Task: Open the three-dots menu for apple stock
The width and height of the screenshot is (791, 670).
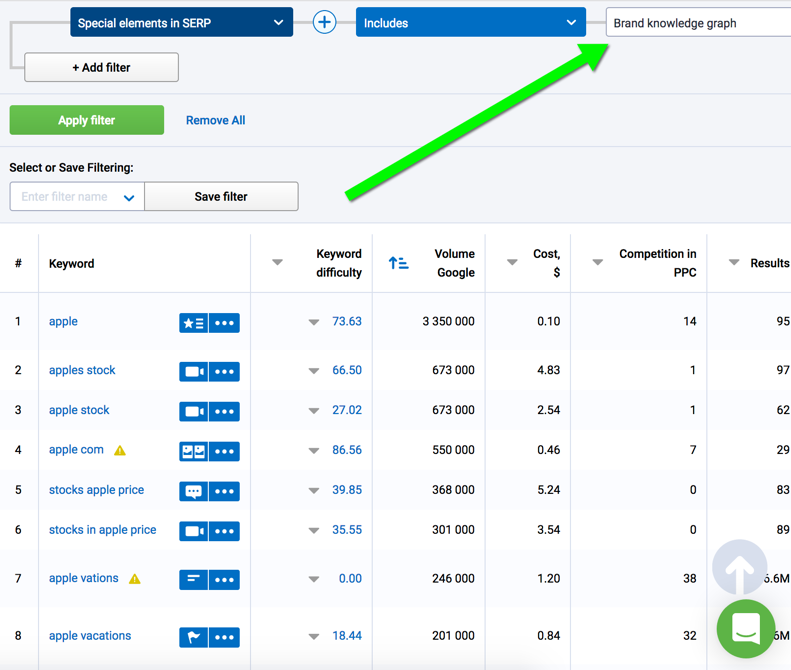Action: pyautogui.click(x=224, y=412)
